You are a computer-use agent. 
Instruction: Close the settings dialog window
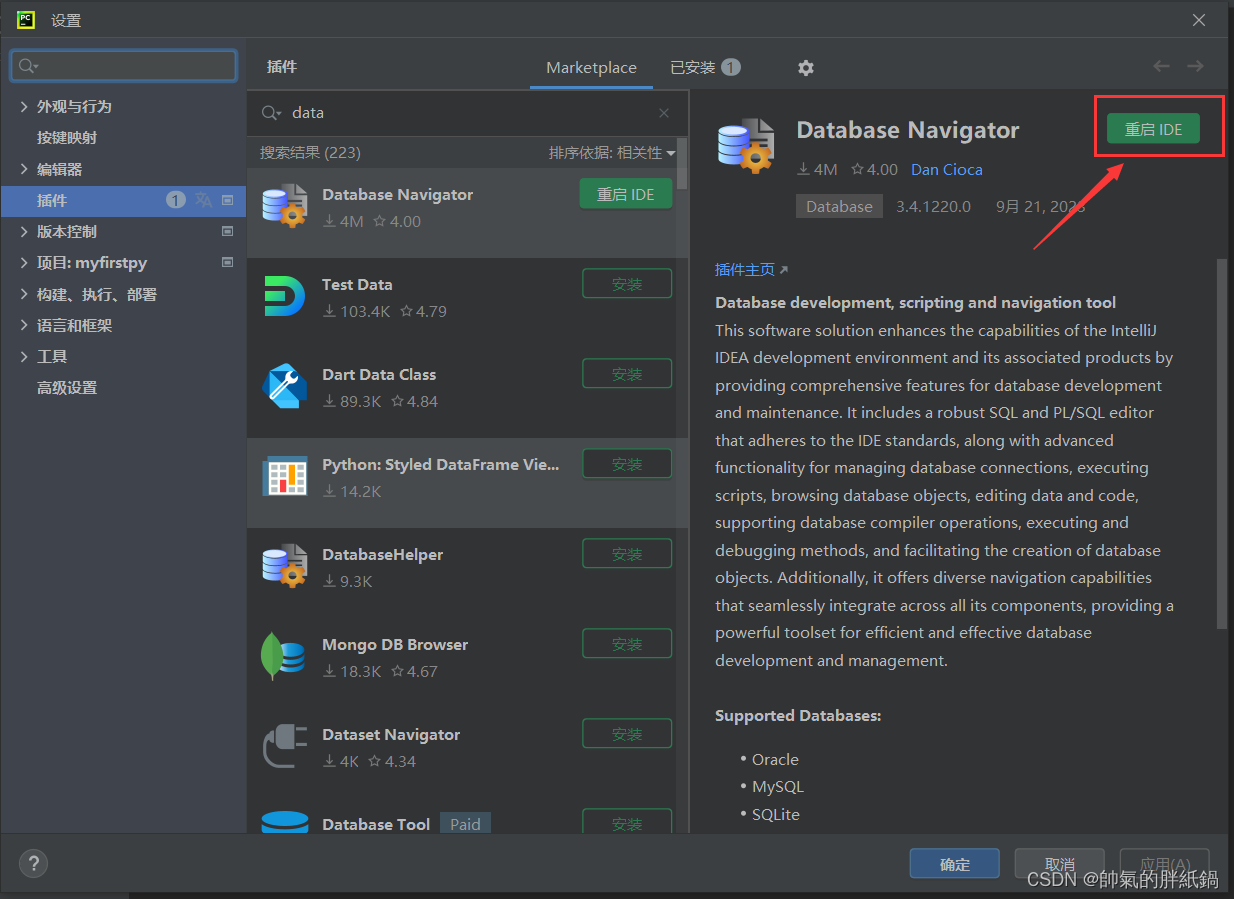pyautogui.click(x=1200, y=20)
